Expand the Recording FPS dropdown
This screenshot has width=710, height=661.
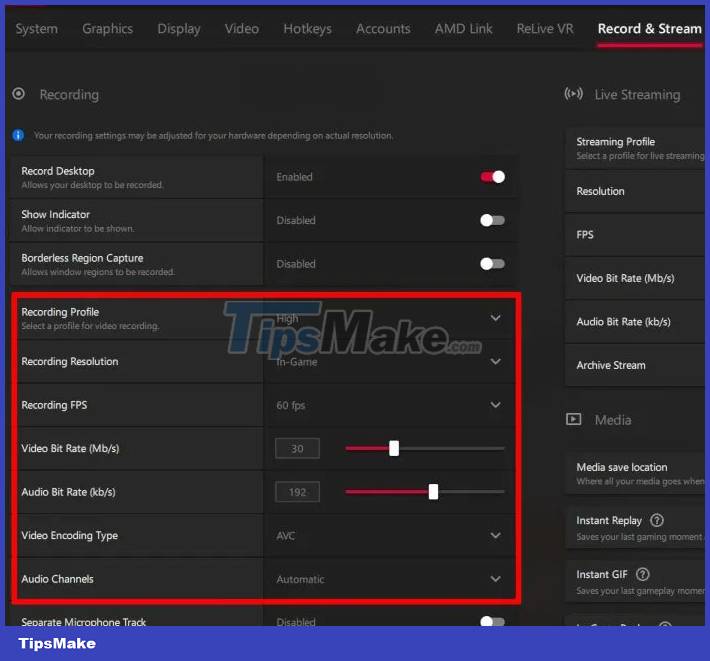click(x=495, y=405)
